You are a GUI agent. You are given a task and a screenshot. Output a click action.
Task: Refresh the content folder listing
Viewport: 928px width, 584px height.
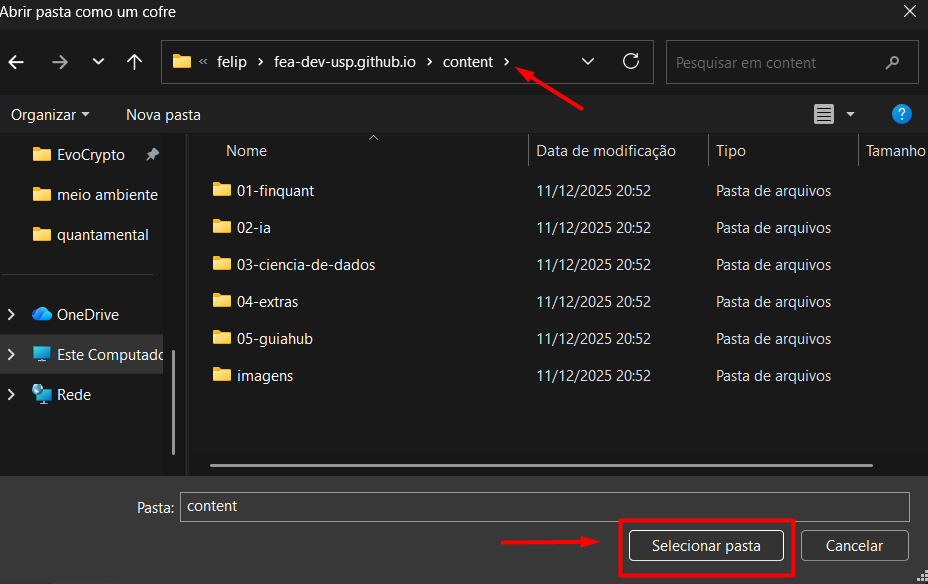pos(631,62)
